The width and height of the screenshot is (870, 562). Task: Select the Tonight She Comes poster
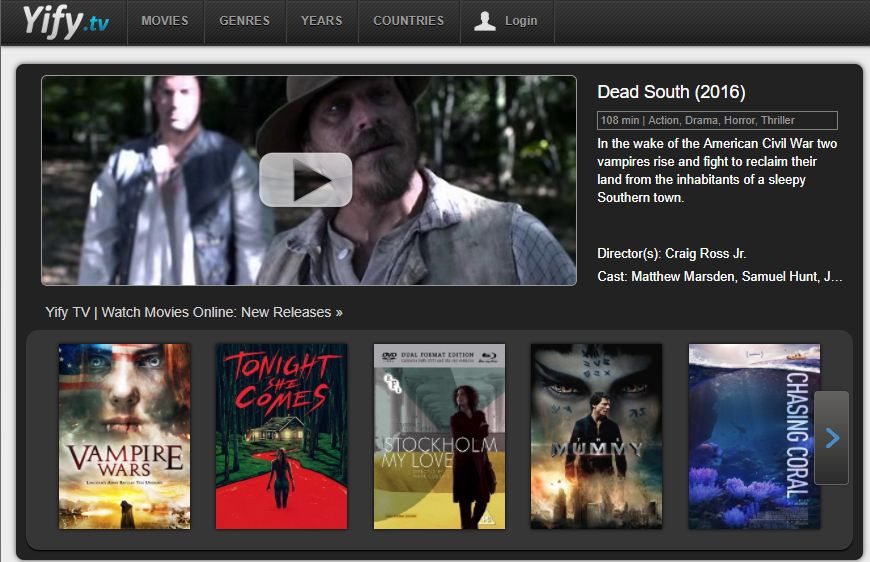(281, 436)
